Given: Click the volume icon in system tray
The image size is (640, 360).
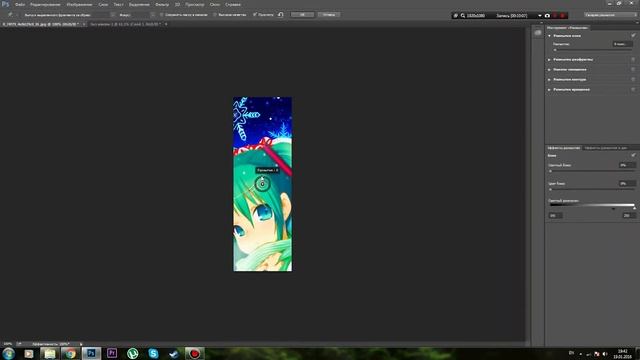Looking at the screenshot, I should [604, 354].
